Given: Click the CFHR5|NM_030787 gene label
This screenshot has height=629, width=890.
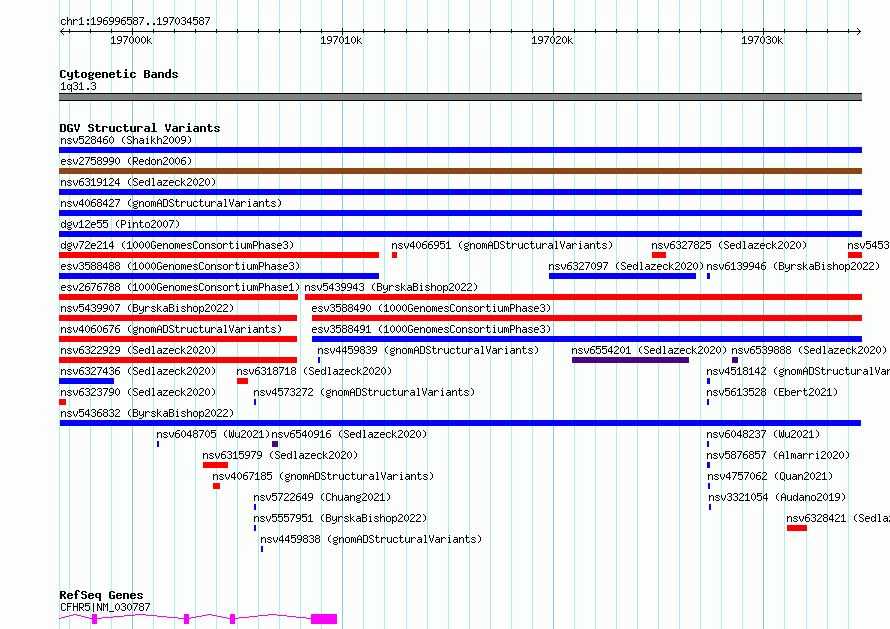Looking at the screenshot, I should [105, 607].
